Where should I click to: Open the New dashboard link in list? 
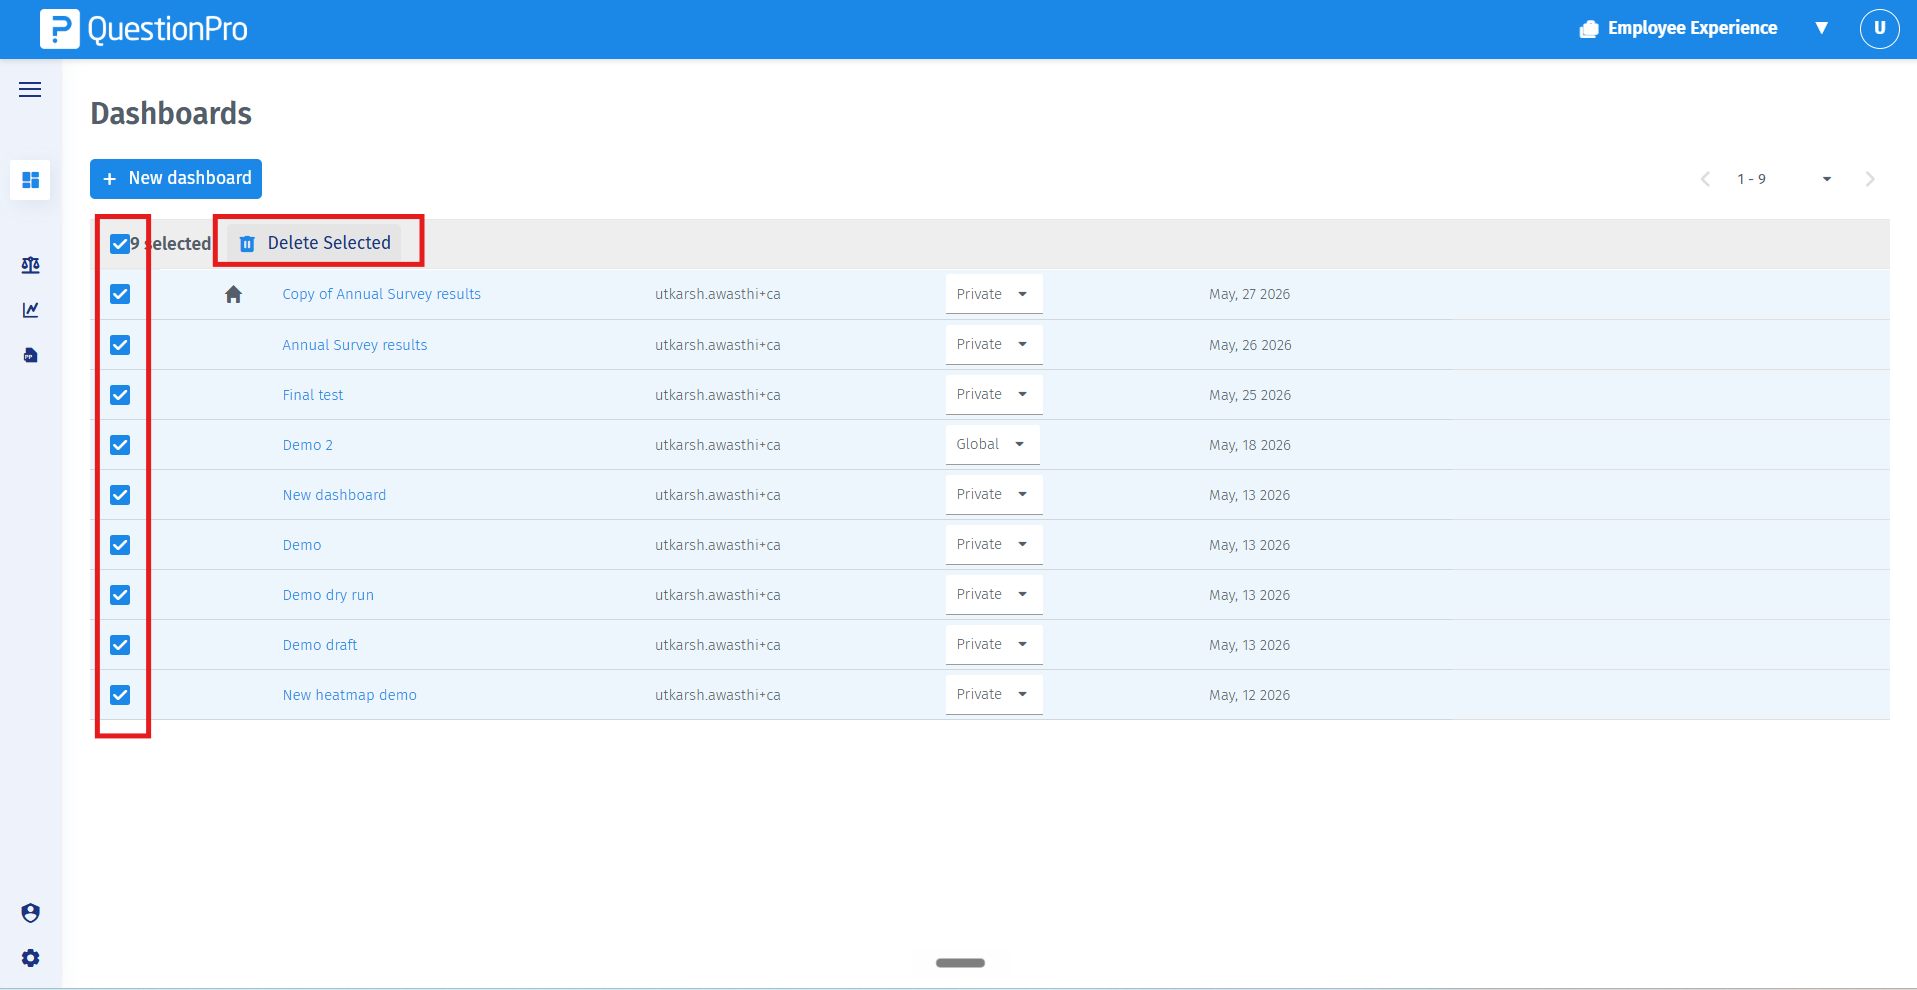tap(334, 495)
